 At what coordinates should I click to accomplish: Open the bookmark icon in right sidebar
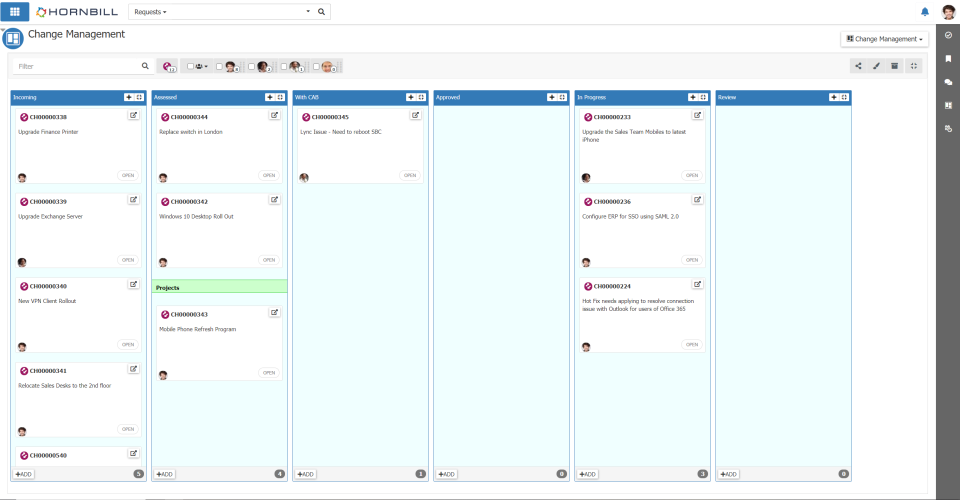point(948,59)
